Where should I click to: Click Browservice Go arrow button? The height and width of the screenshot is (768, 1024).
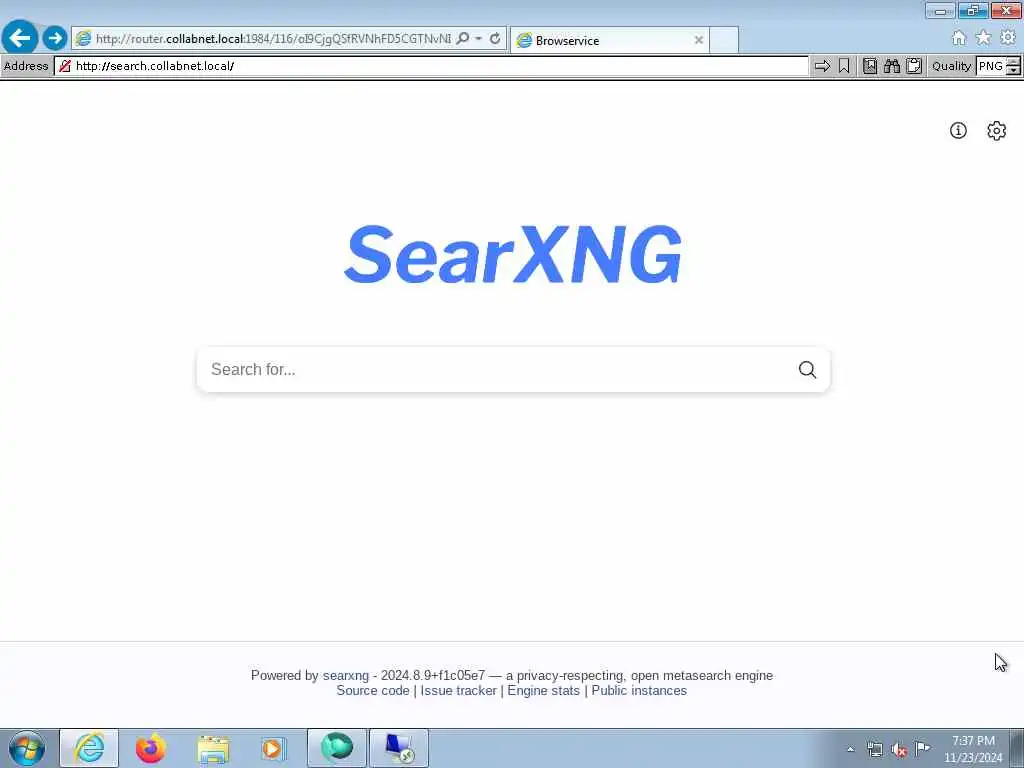tap(822, 66)
